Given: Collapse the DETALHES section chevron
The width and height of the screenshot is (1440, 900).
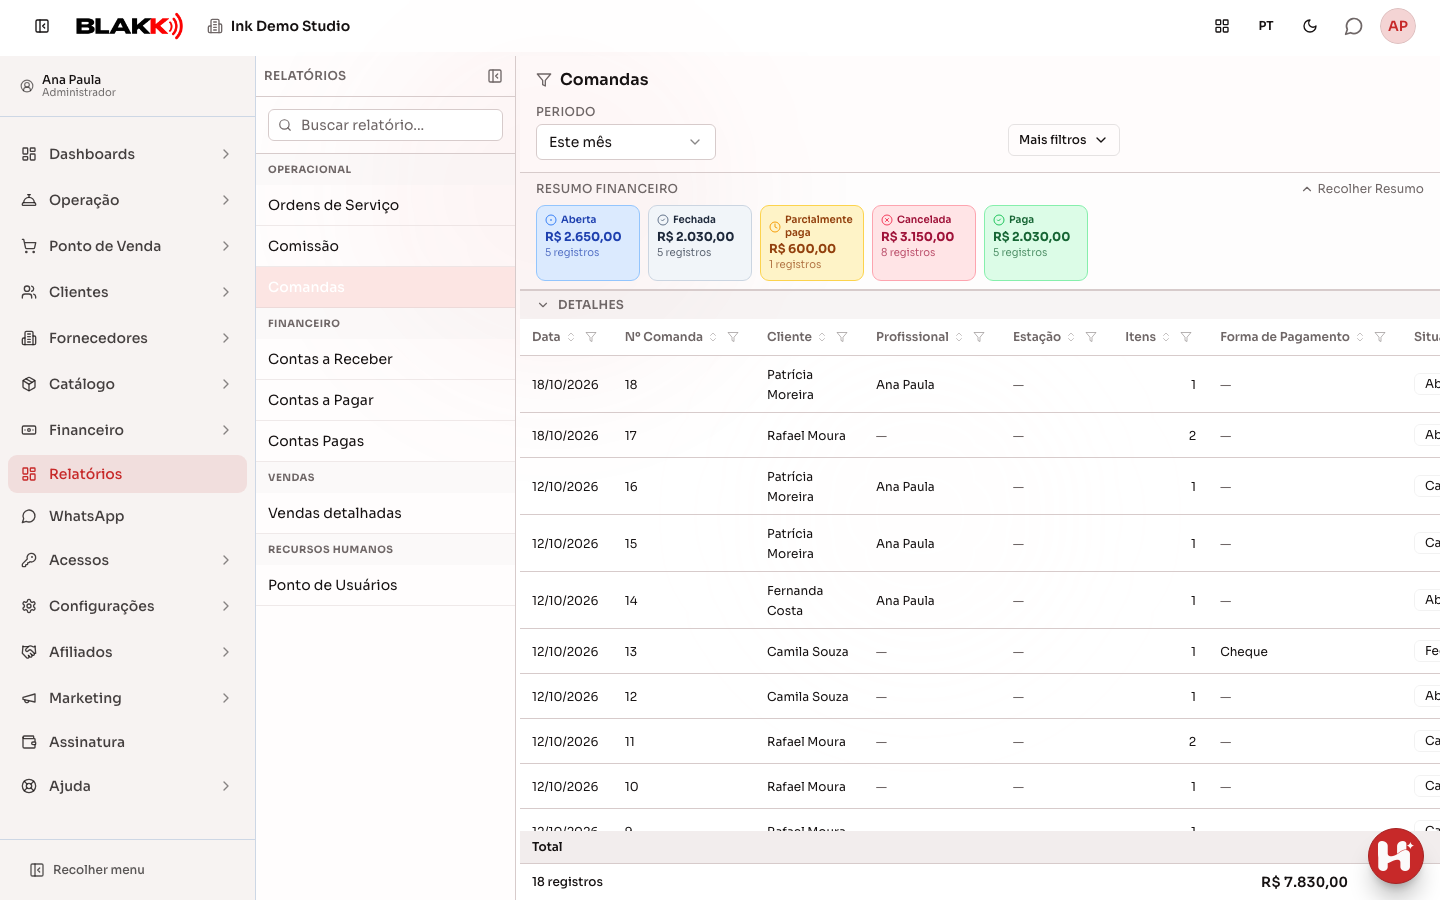Looking at the screenshot, I should [x=543, y=305].
